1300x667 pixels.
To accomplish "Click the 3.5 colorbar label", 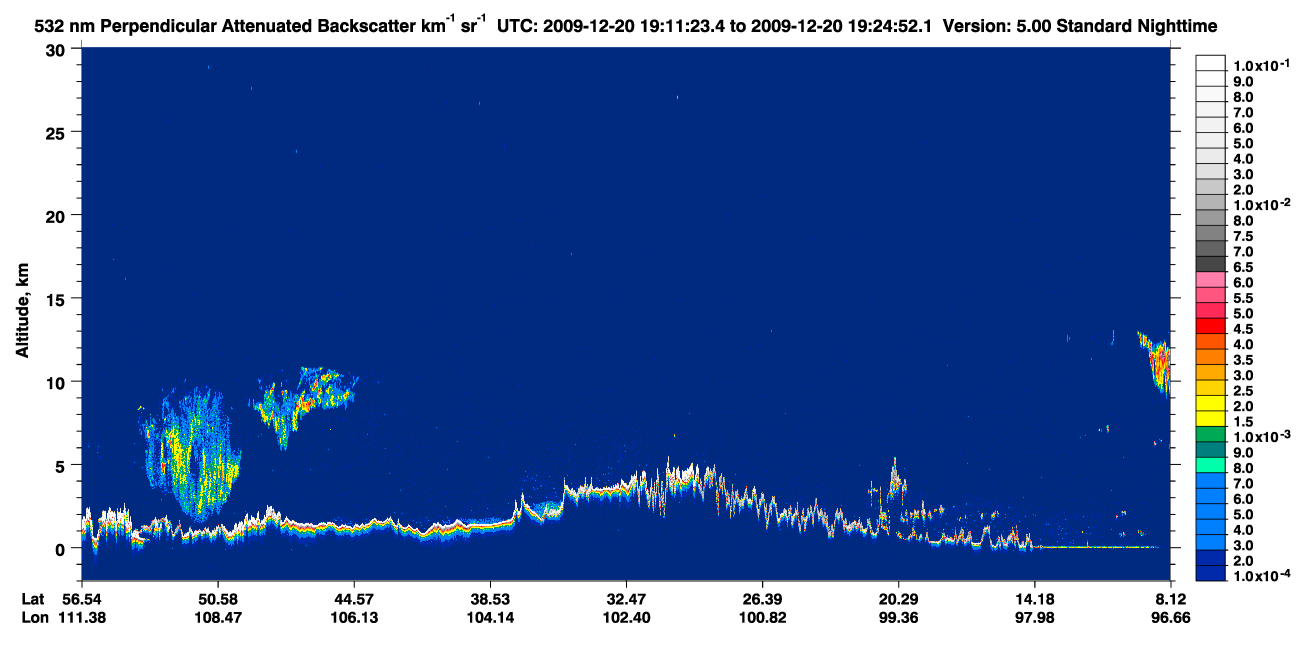I will [1243, 360].
